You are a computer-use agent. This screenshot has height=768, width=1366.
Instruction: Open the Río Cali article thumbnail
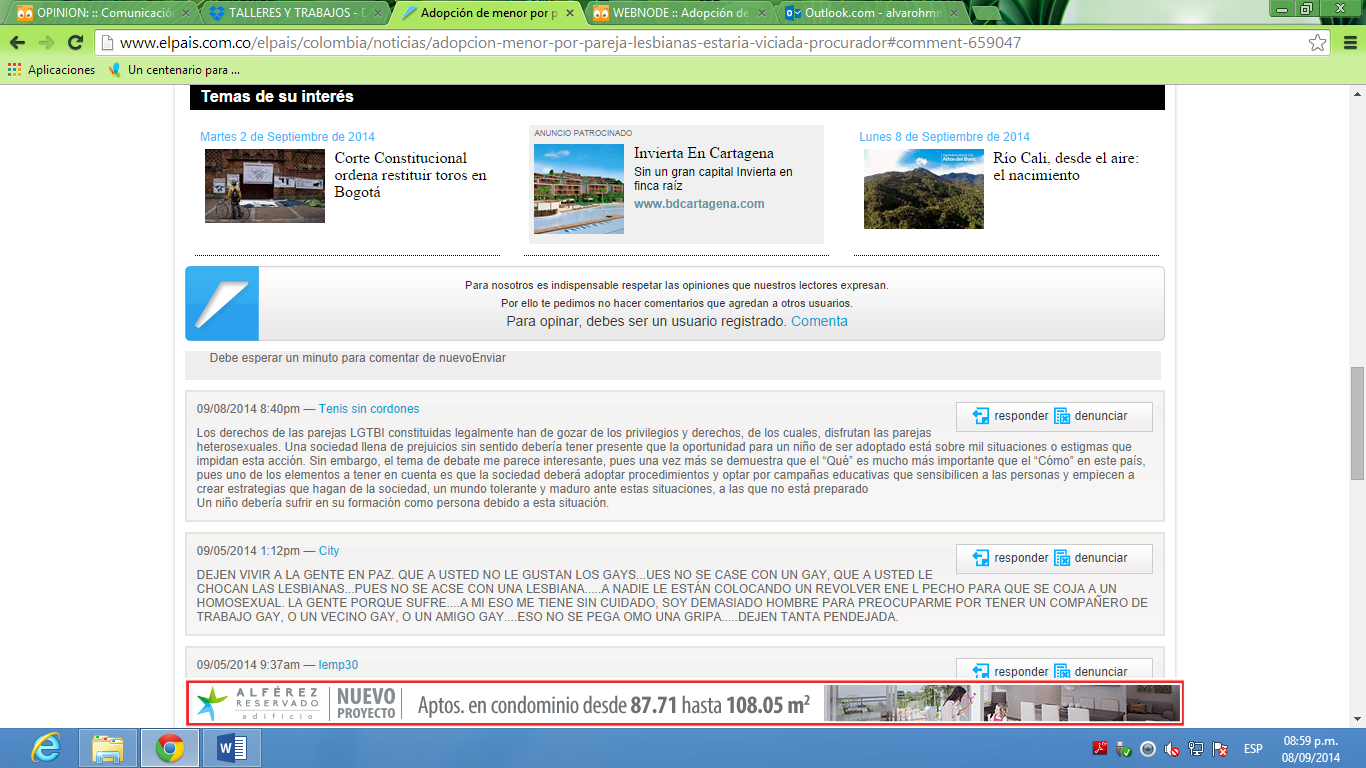pyautogui.click(x=923, y=189)
